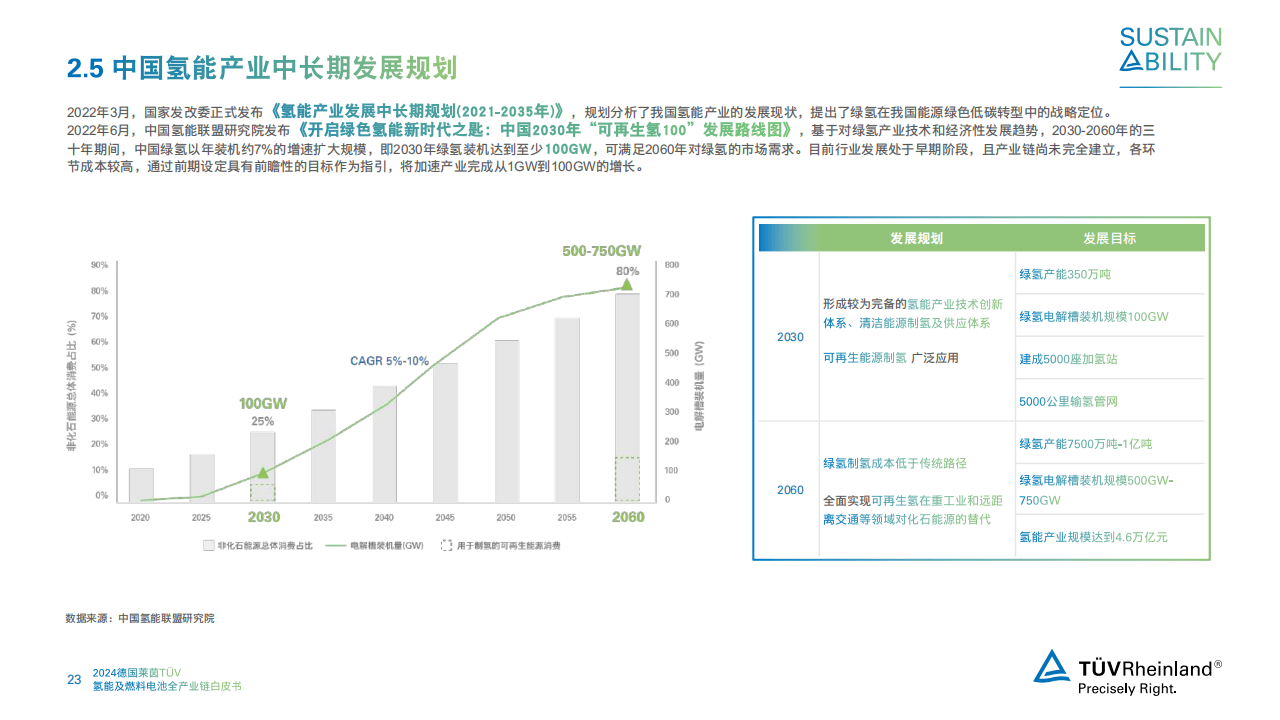This screenshot has height=720, width=1280.
Task: Click the bold 2060 x-axis label
Action: pos(628,517)
